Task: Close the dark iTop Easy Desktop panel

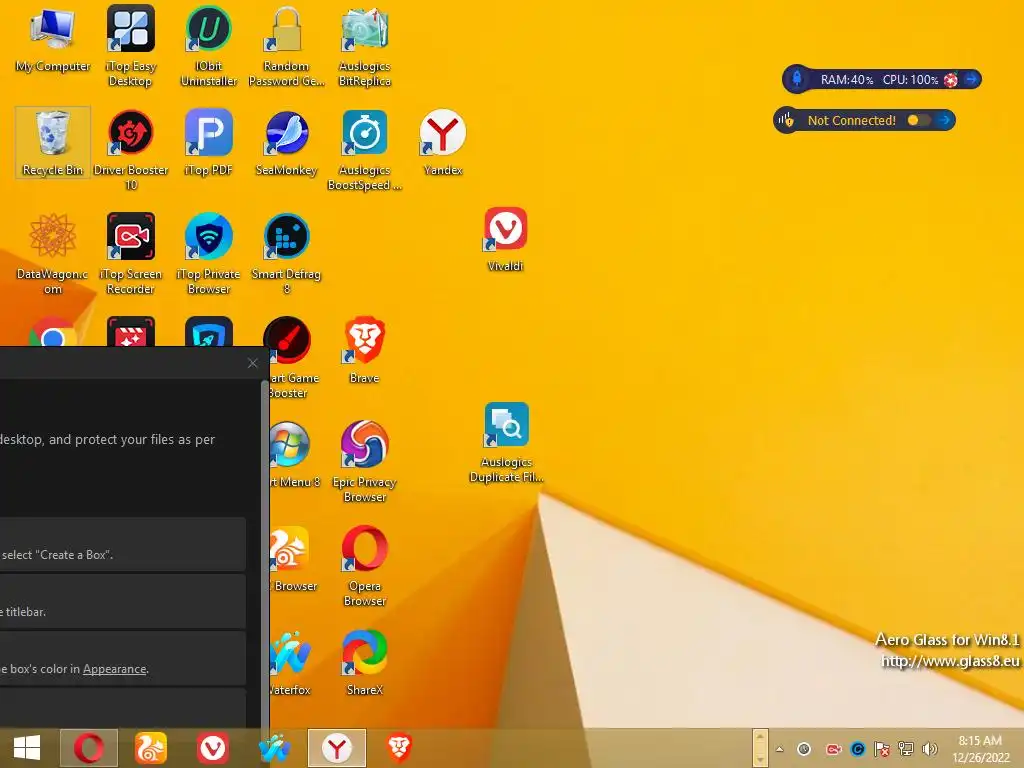Action: (x=253, y=363)
